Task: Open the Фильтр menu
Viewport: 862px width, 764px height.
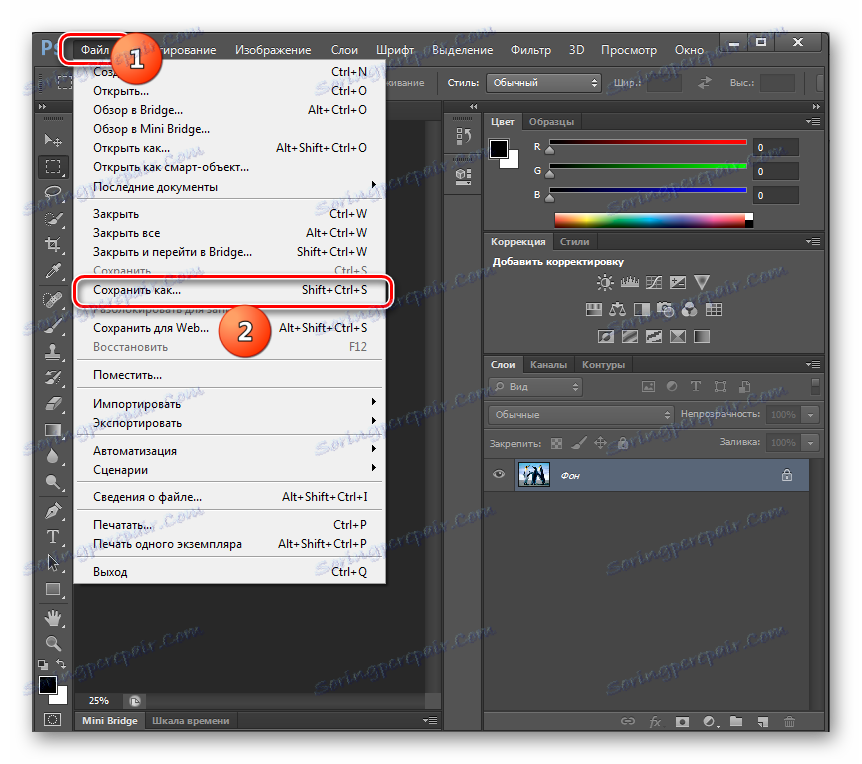Action: tap(531, 50)
